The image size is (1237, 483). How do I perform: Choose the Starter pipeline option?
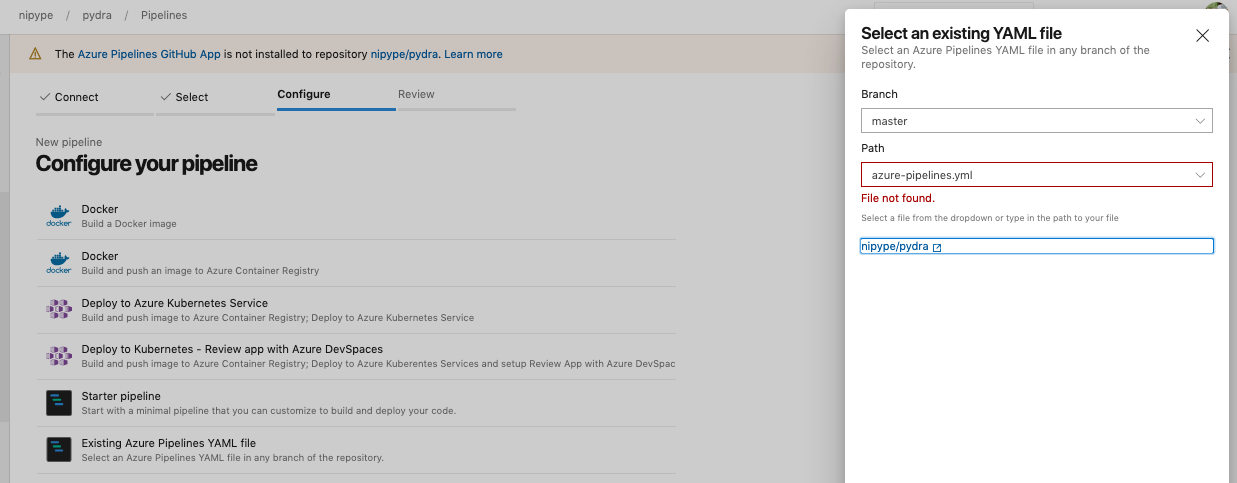(356, 403)
